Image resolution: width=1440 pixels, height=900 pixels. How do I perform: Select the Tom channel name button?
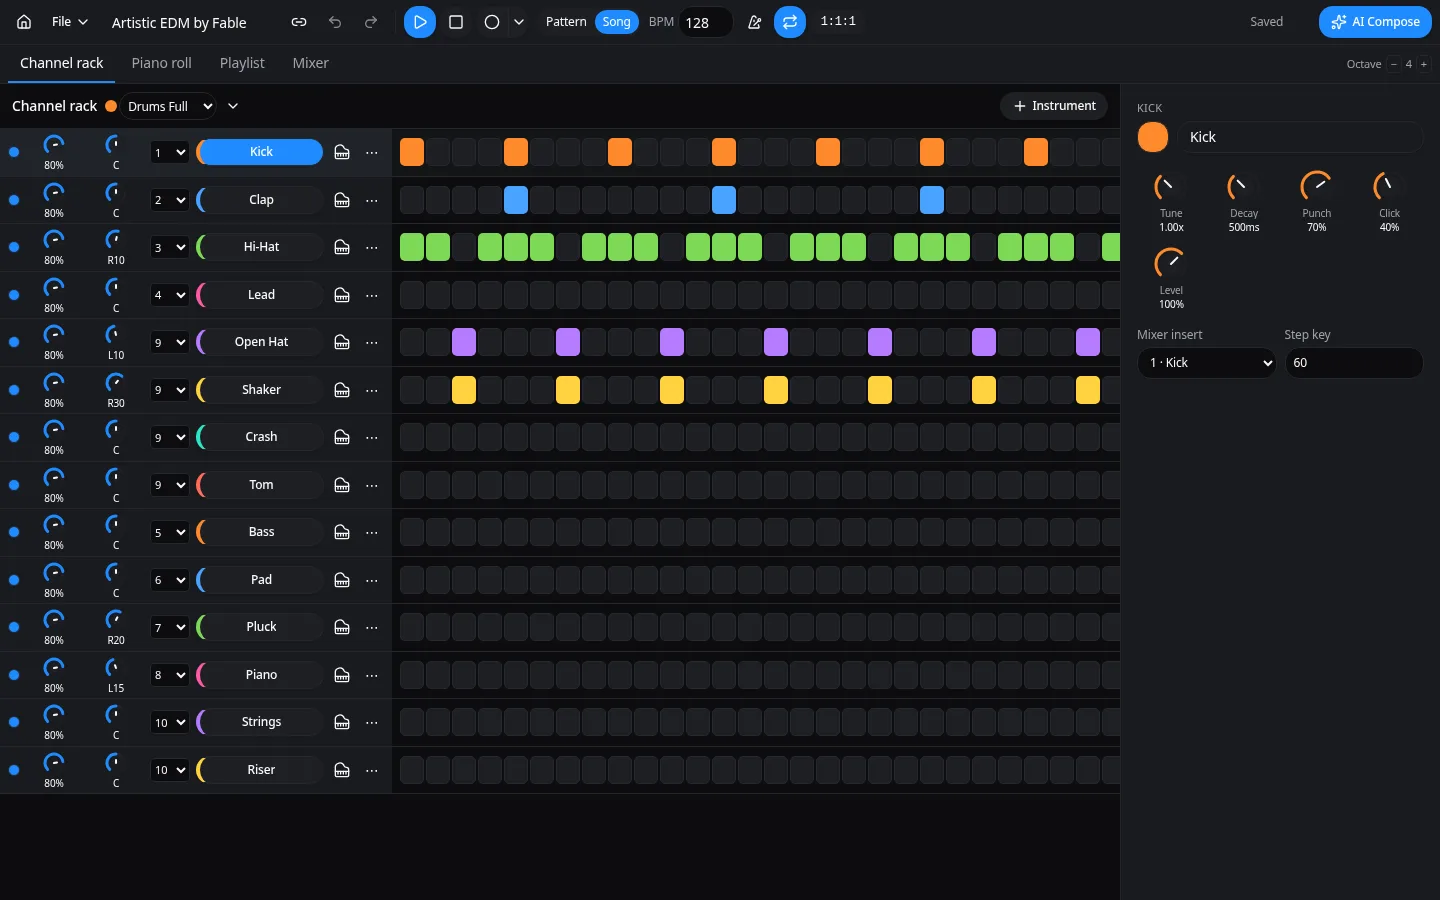pos(261,485)
